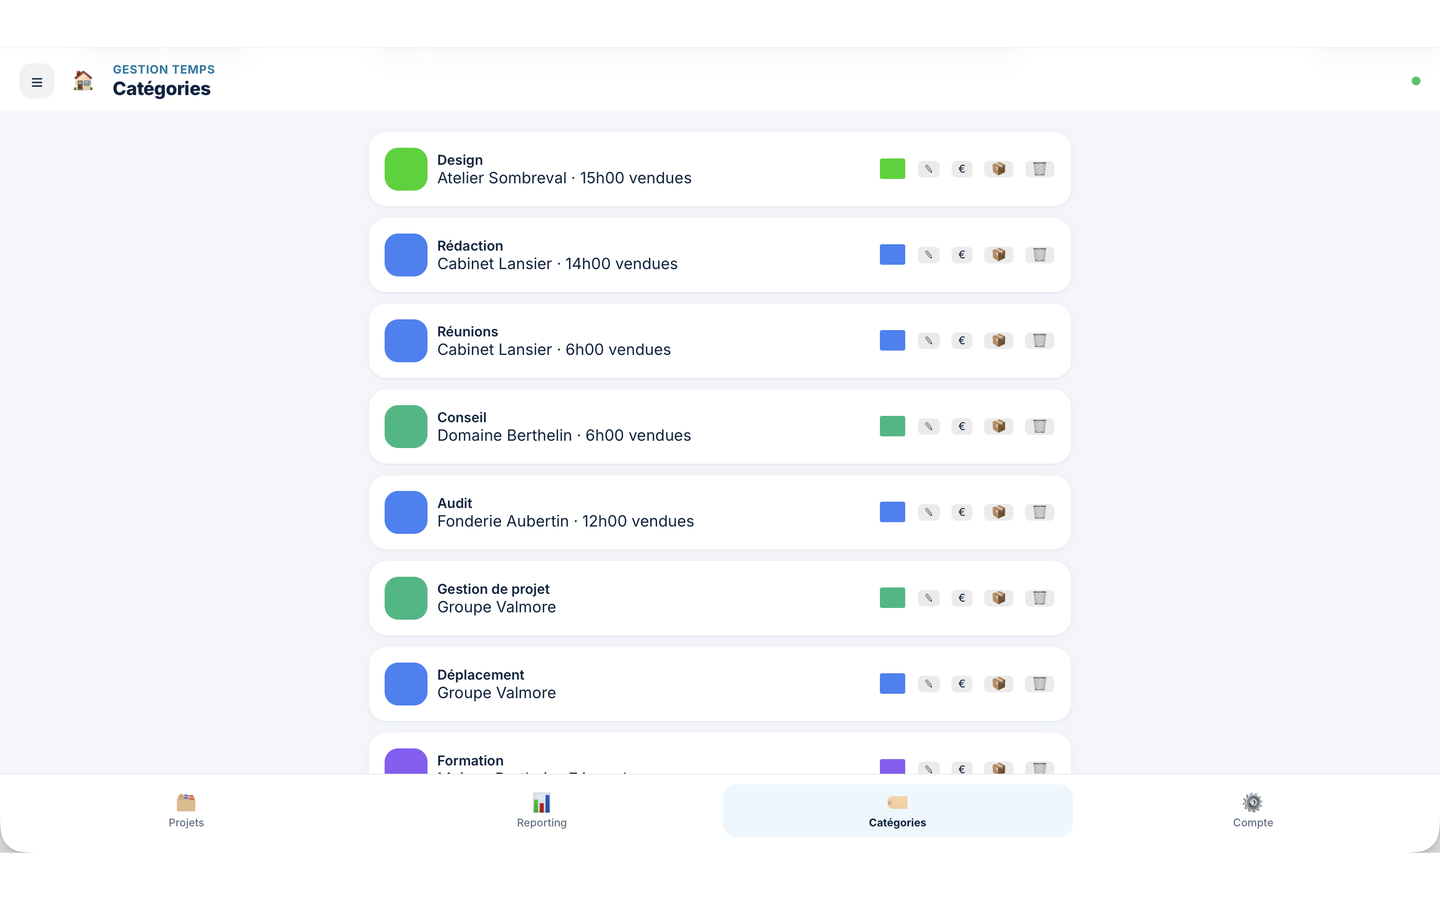
Task: Open euro pricing for Audit category
Action: [x=962, y=513]
